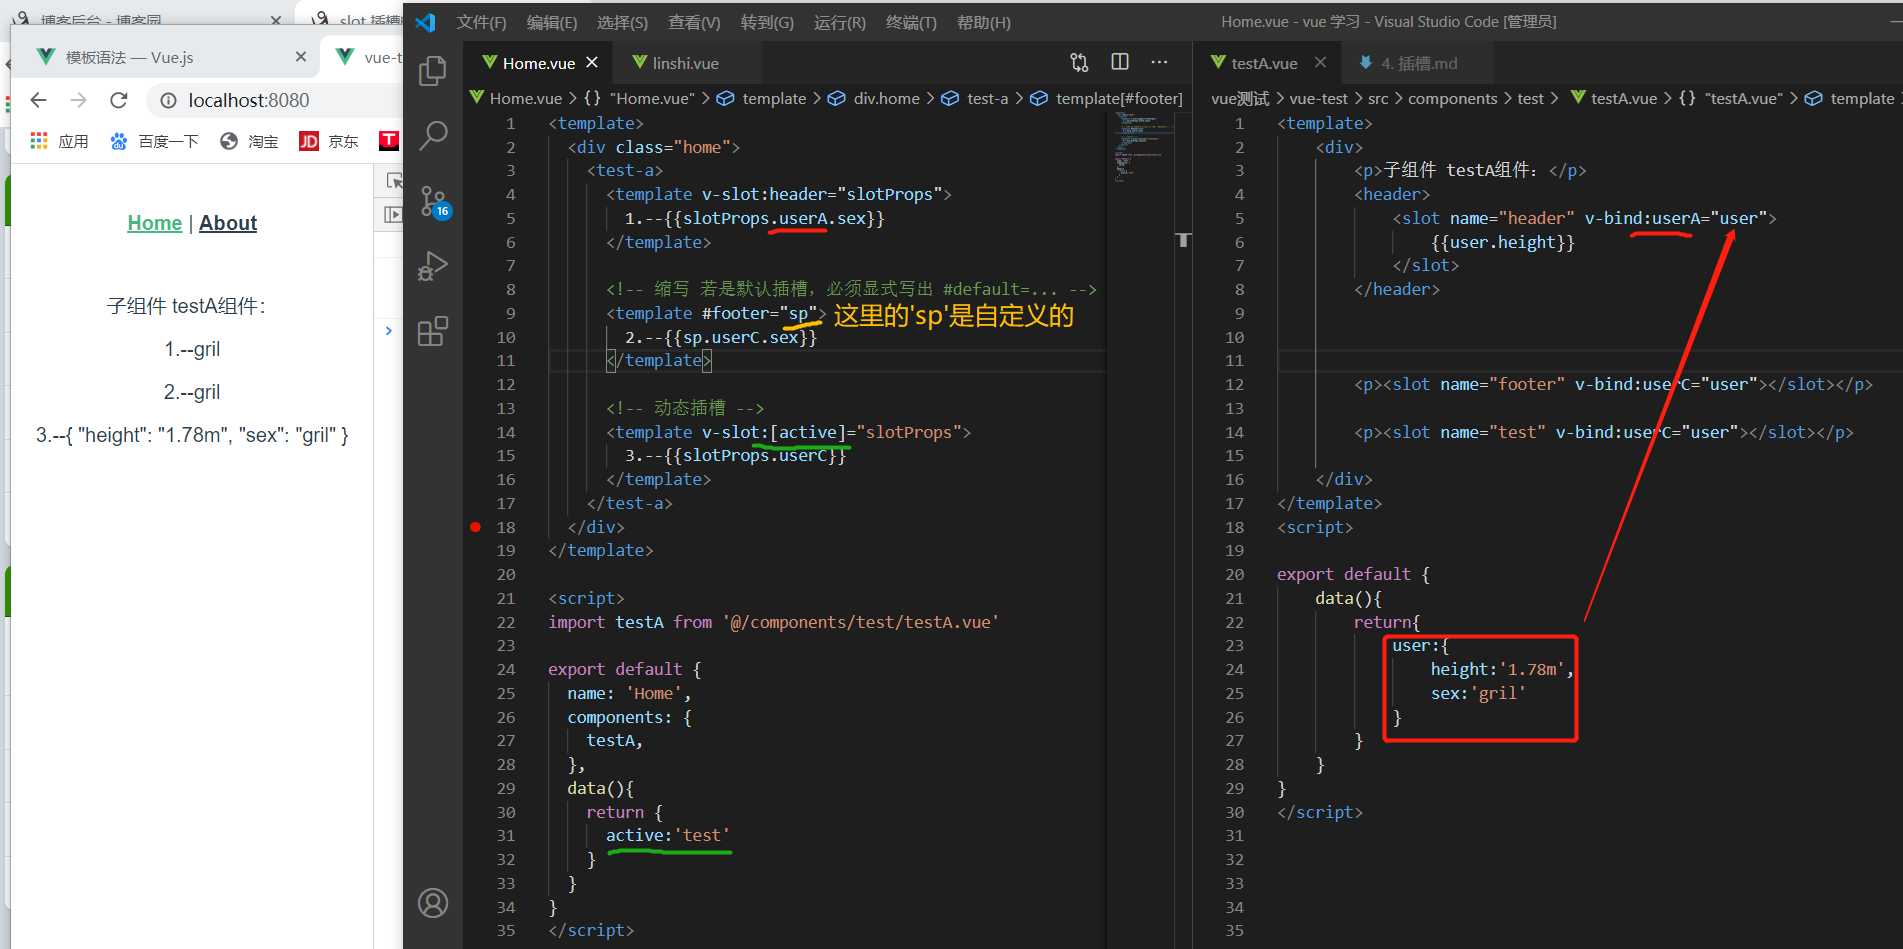
Task: Open the Run and Debug view
Action: point(432,266)
